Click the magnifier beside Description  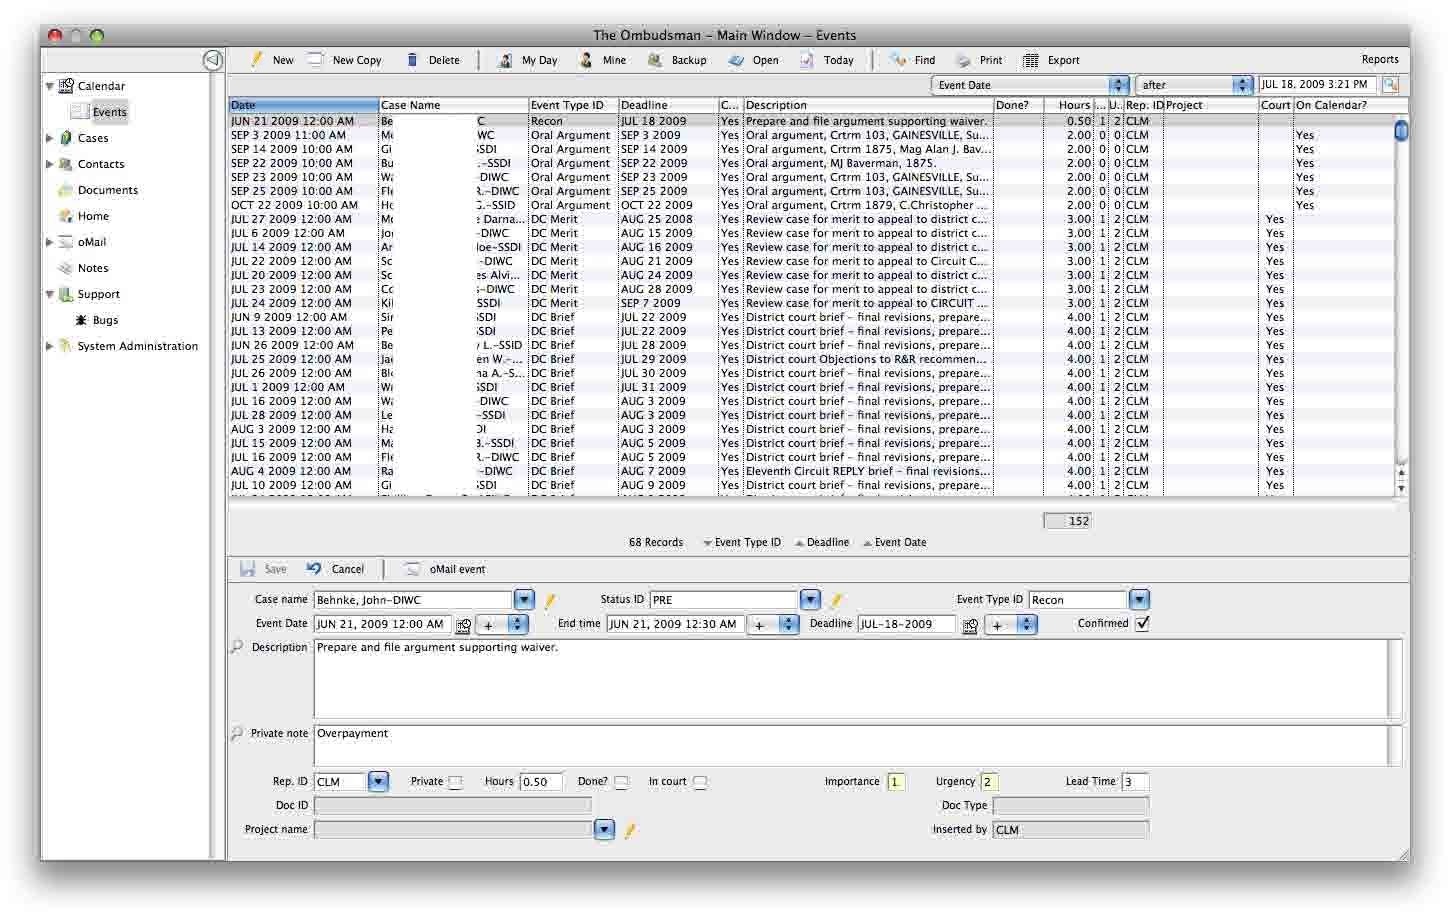click(x=237, y=647)
